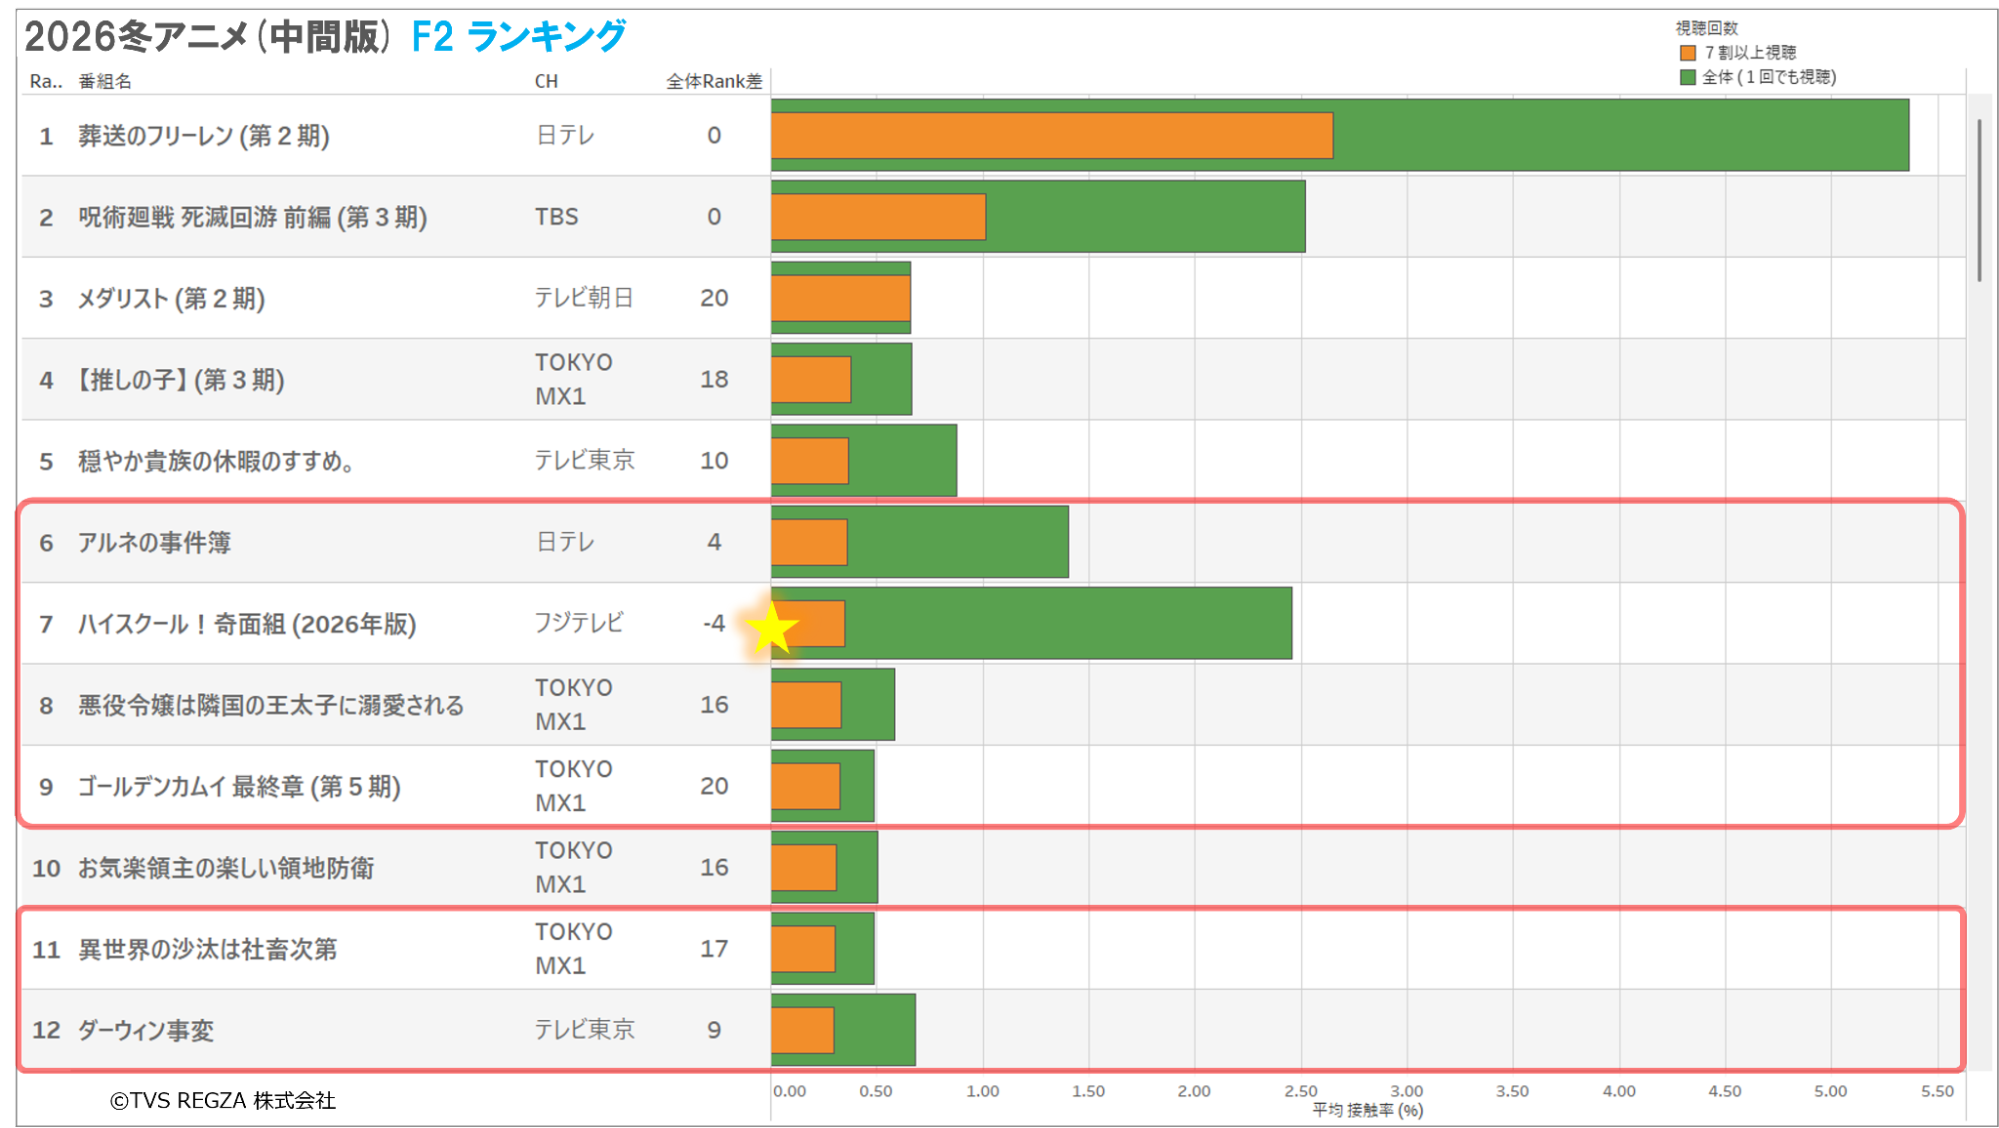Select the 葬送のフリーレン (第2期) row label
The image size is (1999, 1128).
tap(204, 136)
